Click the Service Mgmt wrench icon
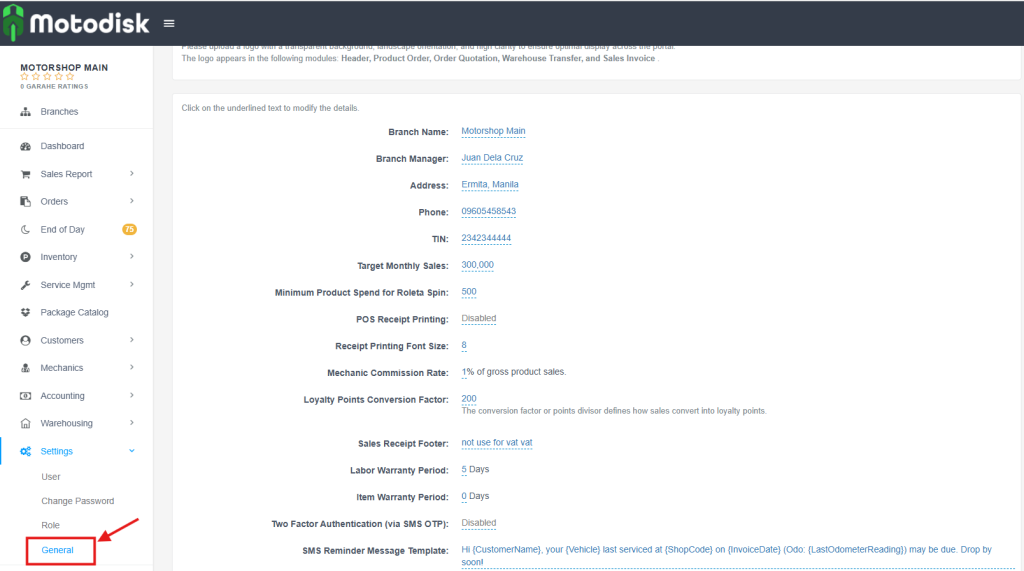This screenshot has height=571, width=1024. click(x=26, y=285)
